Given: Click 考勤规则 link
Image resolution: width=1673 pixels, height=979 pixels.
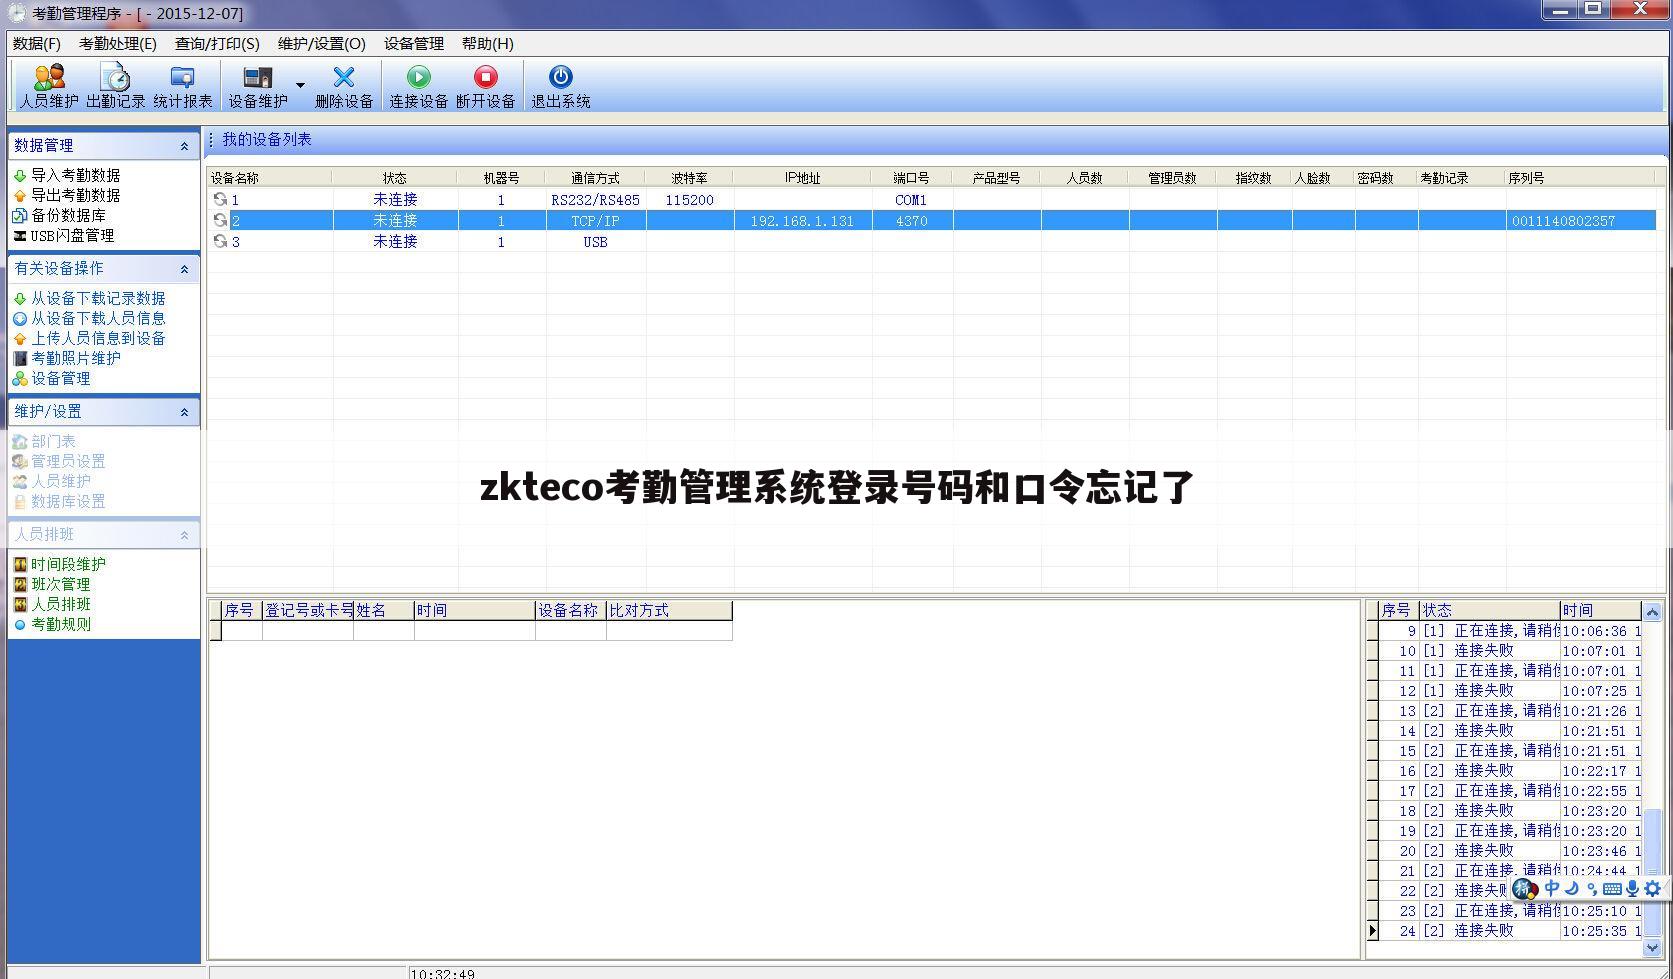Looking at the screenshot, I should coord(60,624).
